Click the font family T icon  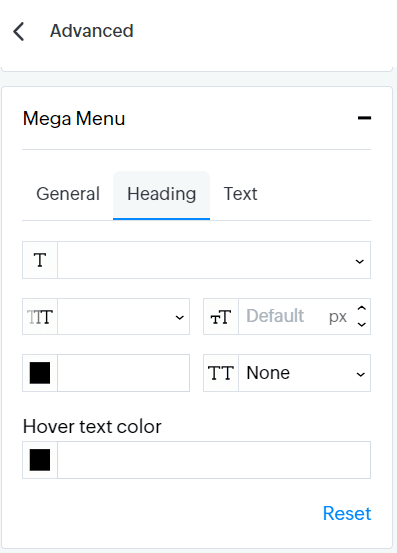(40, 260)
